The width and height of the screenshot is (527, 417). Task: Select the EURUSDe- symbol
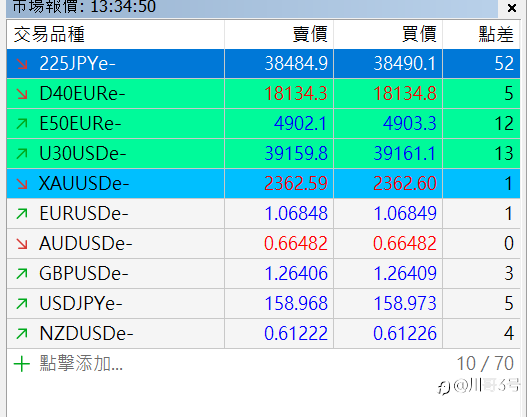(84, 213)
